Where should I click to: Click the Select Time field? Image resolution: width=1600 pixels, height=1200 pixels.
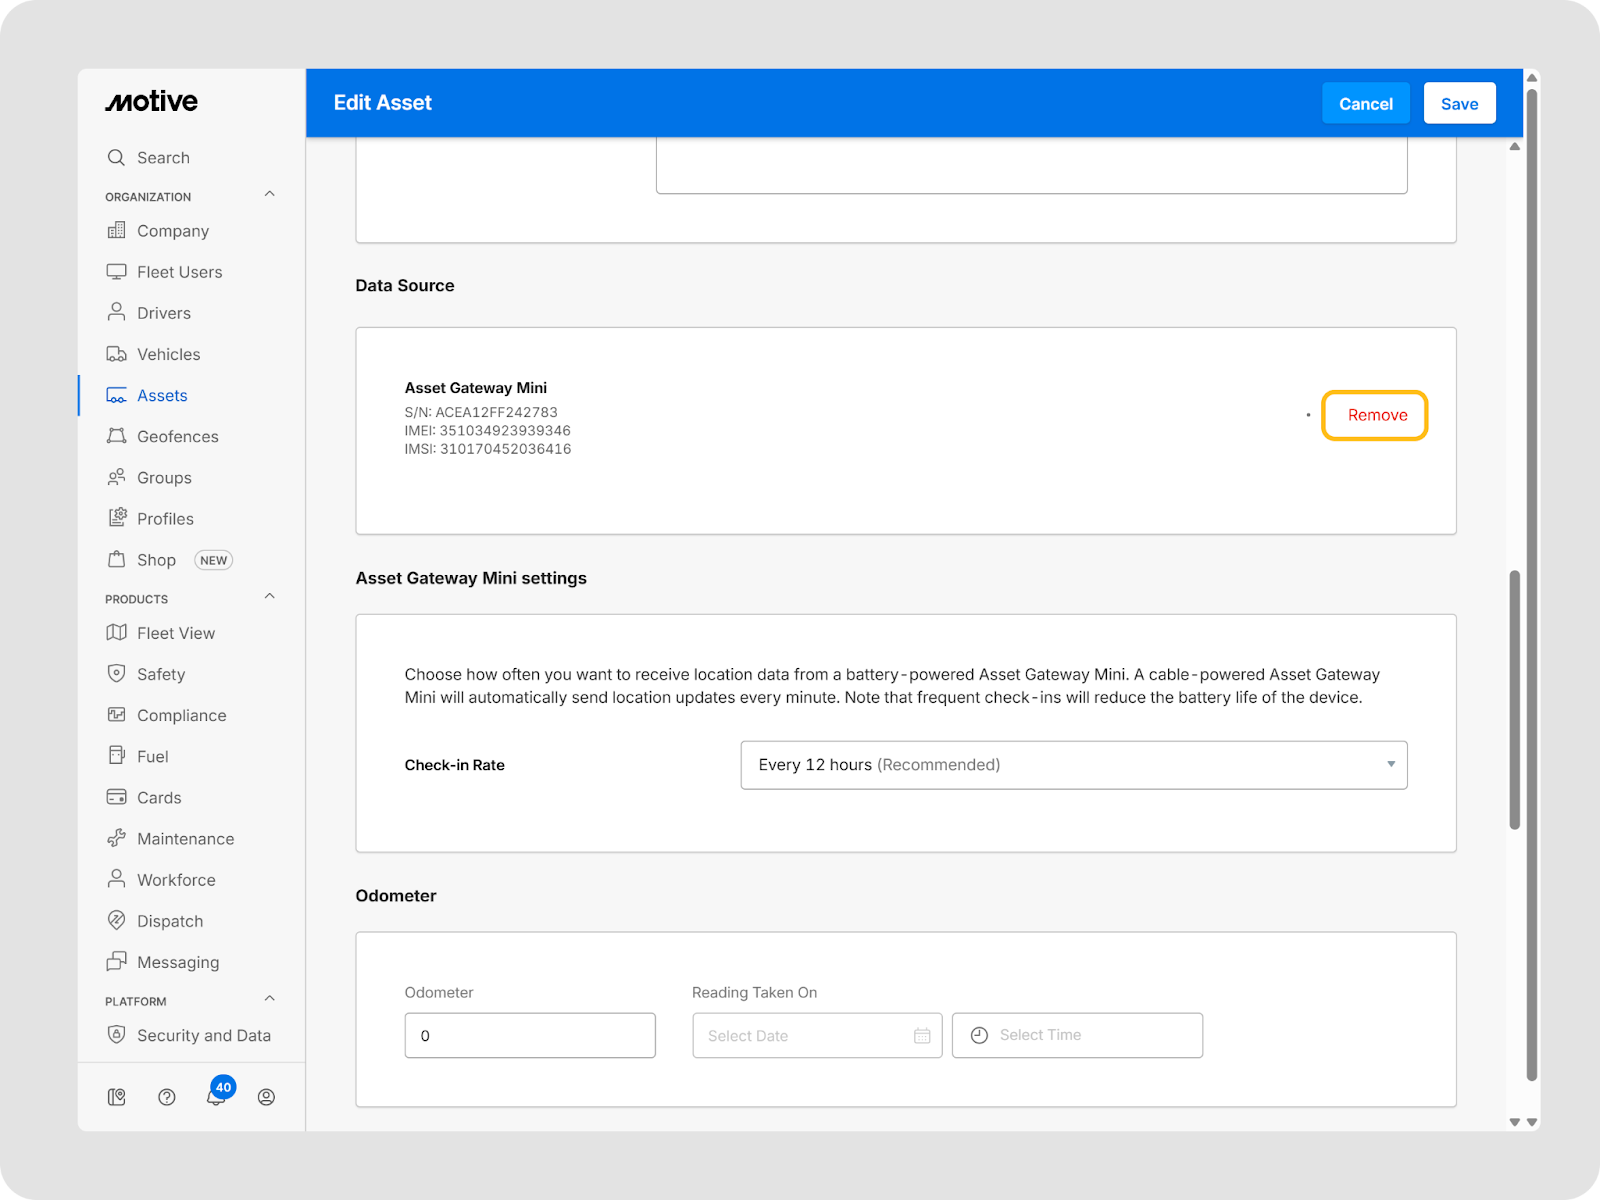coord(1077,1036)
